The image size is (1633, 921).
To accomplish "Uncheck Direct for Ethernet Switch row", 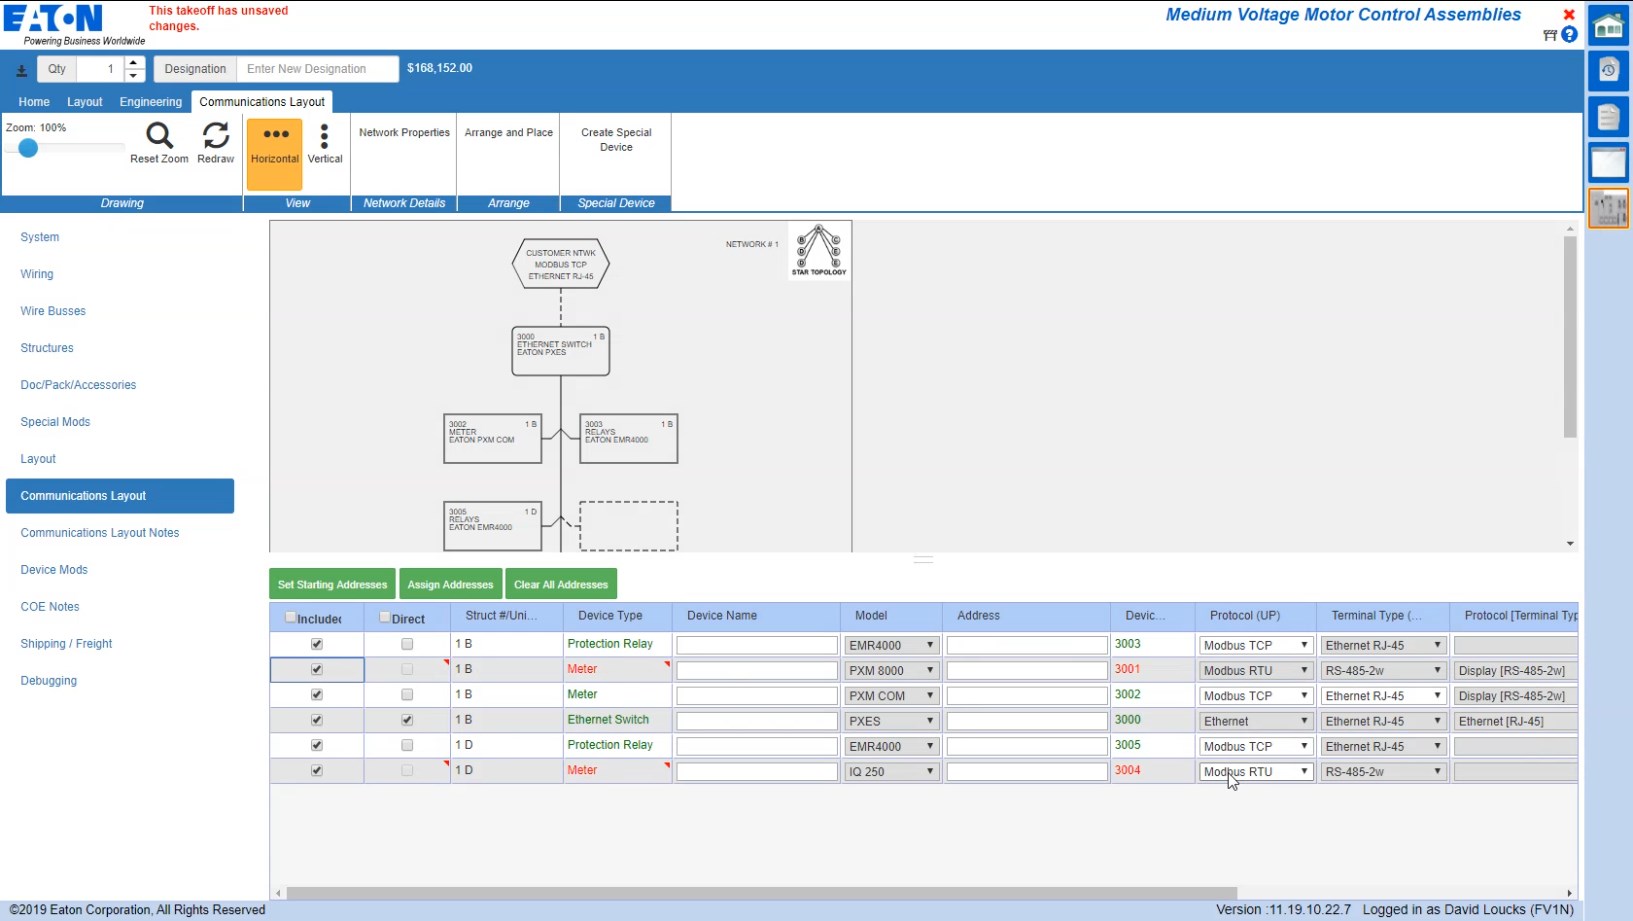I will click(x=407, y=720).
